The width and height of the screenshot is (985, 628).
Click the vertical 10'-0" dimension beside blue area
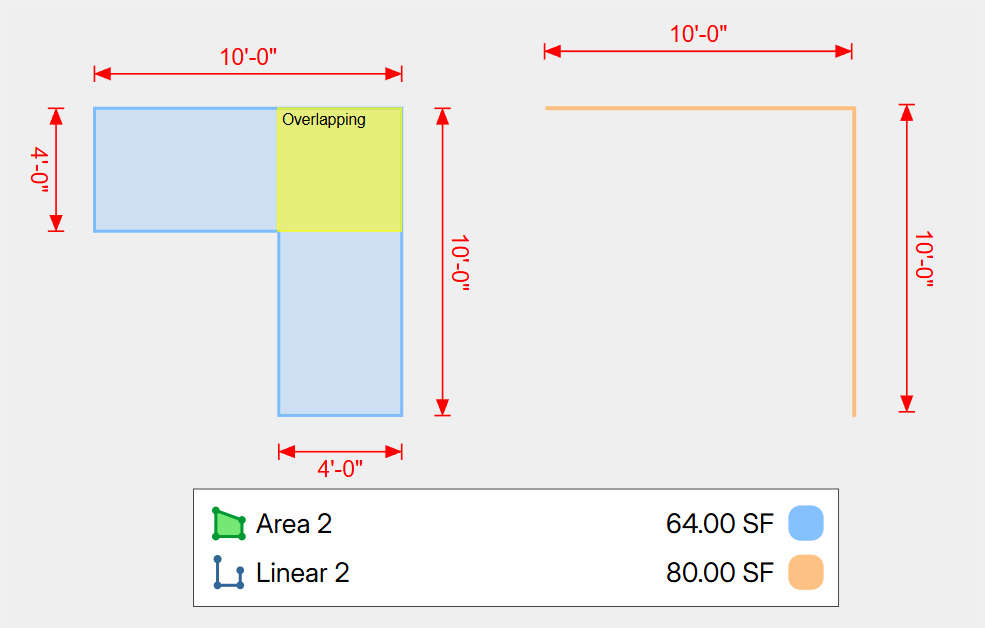(460, 263)
